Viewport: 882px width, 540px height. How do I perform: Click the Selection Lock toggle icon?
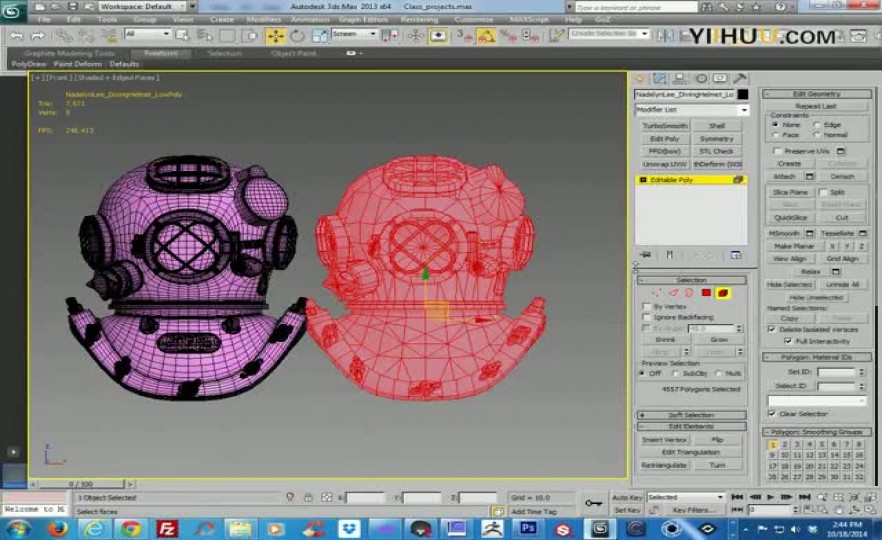click(308, 497)
